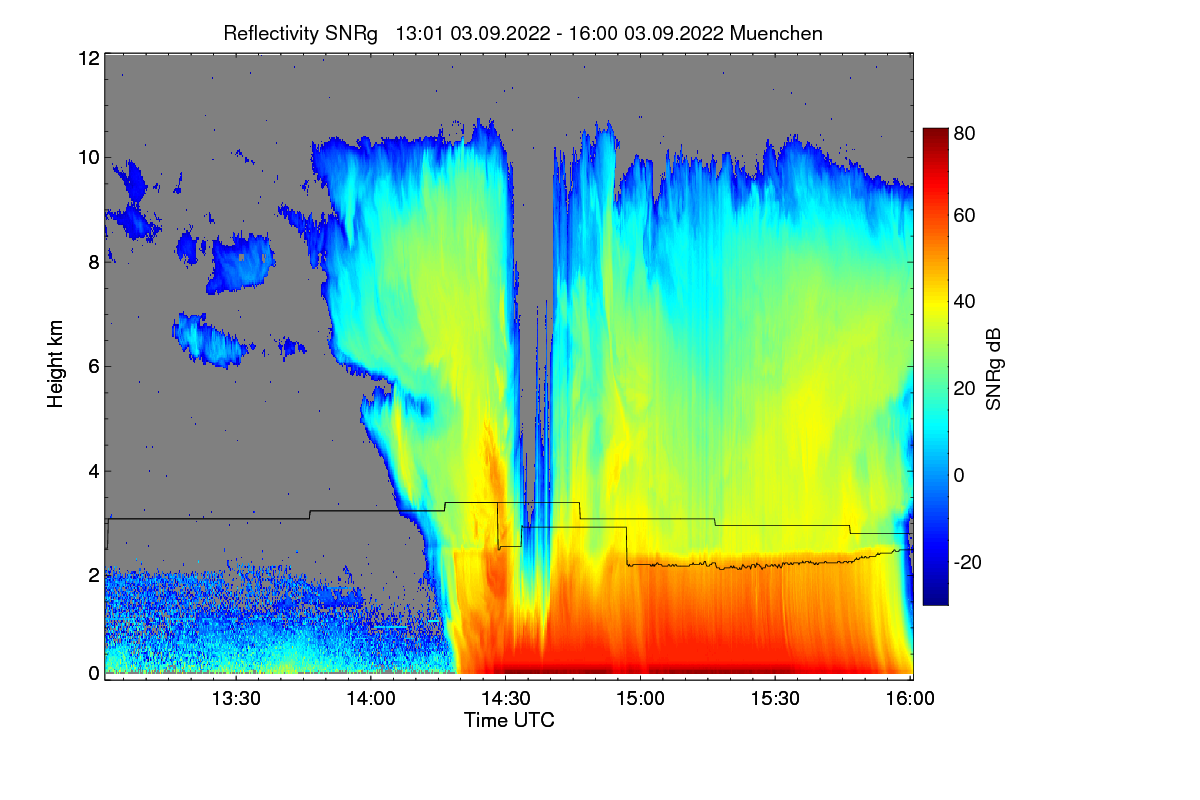Click the 13:30 time axis tick label
This screenshot has height=800, width=1200.
coord(235,699)
